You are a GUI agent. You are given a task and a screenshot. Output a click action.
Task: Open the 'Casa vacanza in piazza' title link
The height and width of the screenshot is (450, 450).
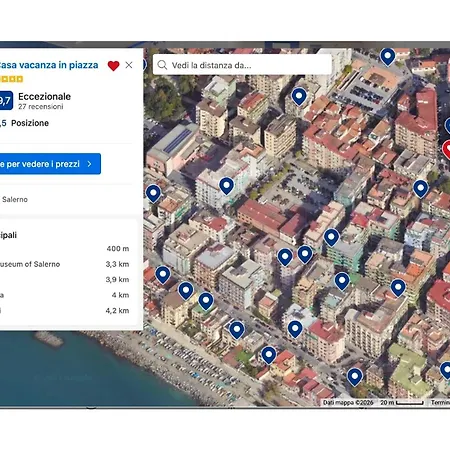pyautogui.click(x=49, y=65)
